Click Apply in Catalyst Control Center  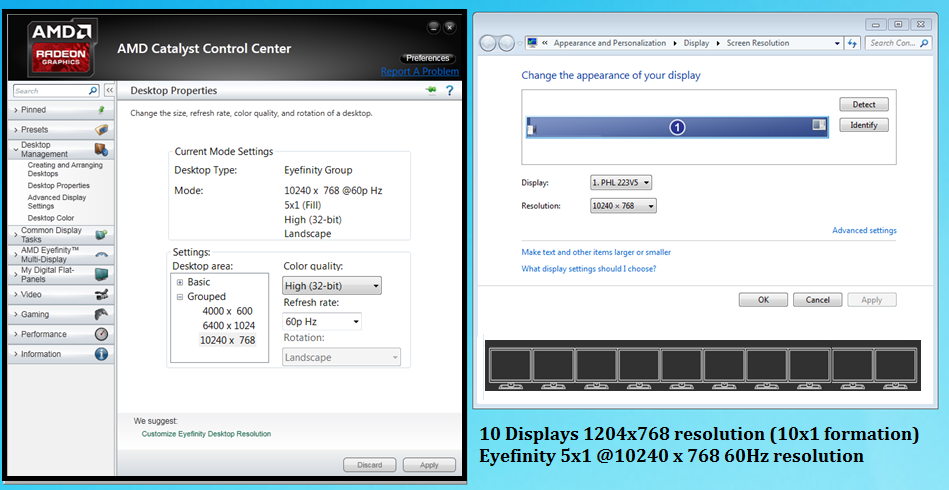429,465
